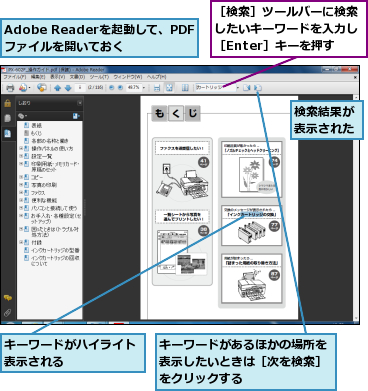This screenshot has width=368, height=391.
Task: Open the search field options dropdown arrow
Action: [x=238, y=88]
